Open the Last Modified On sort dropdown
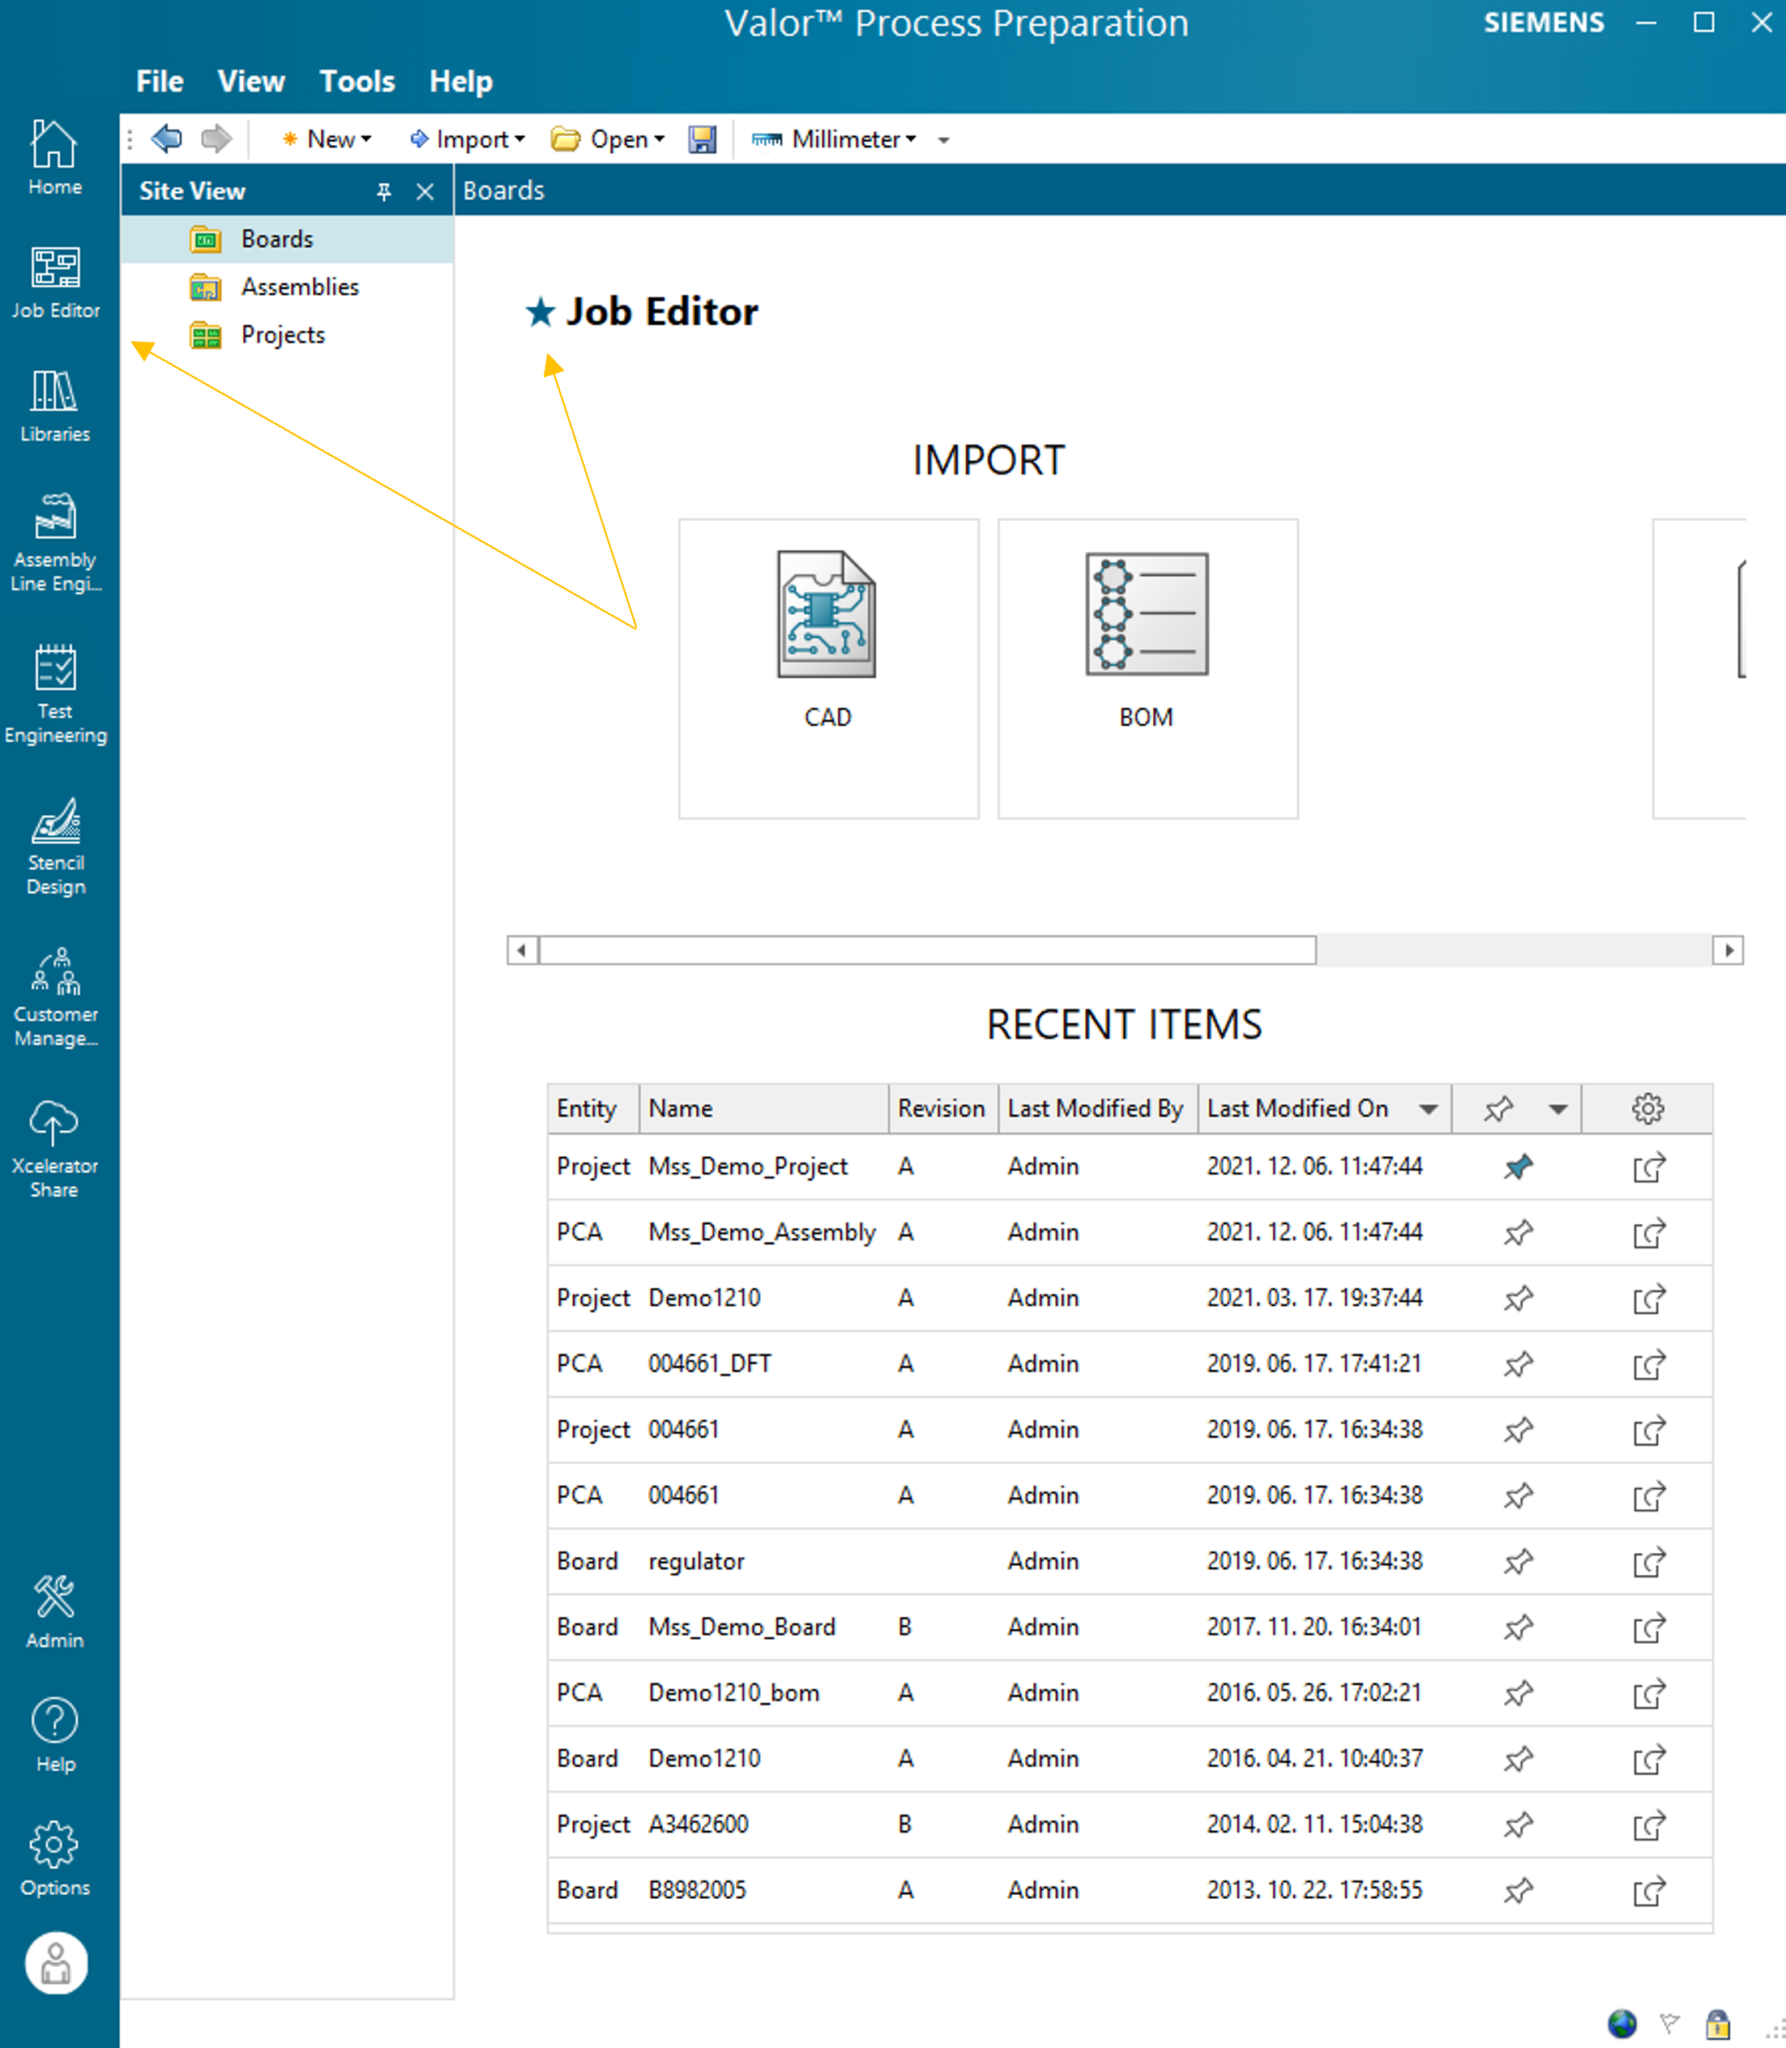This screenshot has width=1786, height=2048. (x=1428, y=1108)
